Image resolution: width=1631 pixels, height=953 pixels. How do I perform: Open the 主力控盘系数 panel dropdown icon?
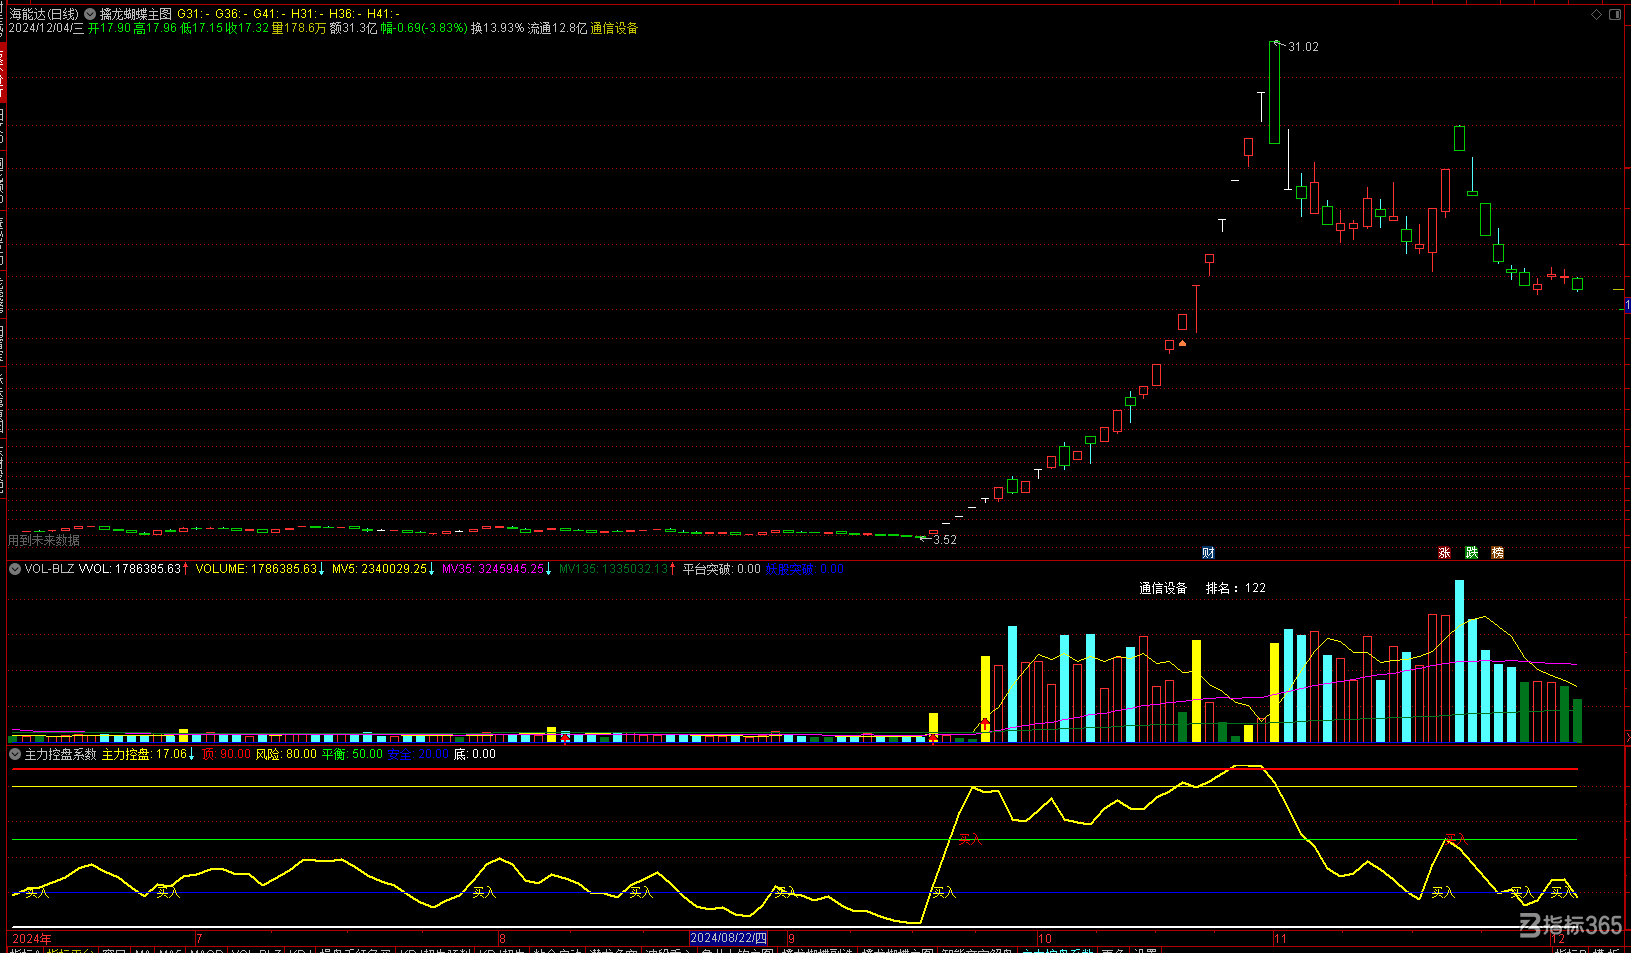tap(15, 754)
